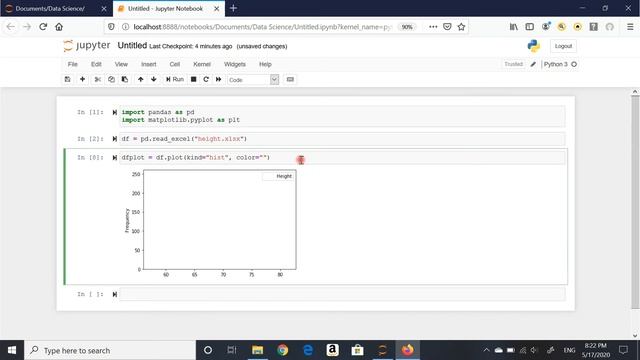
Task: Open the Amazon taskbar app
Action: (x=333, y=350)
